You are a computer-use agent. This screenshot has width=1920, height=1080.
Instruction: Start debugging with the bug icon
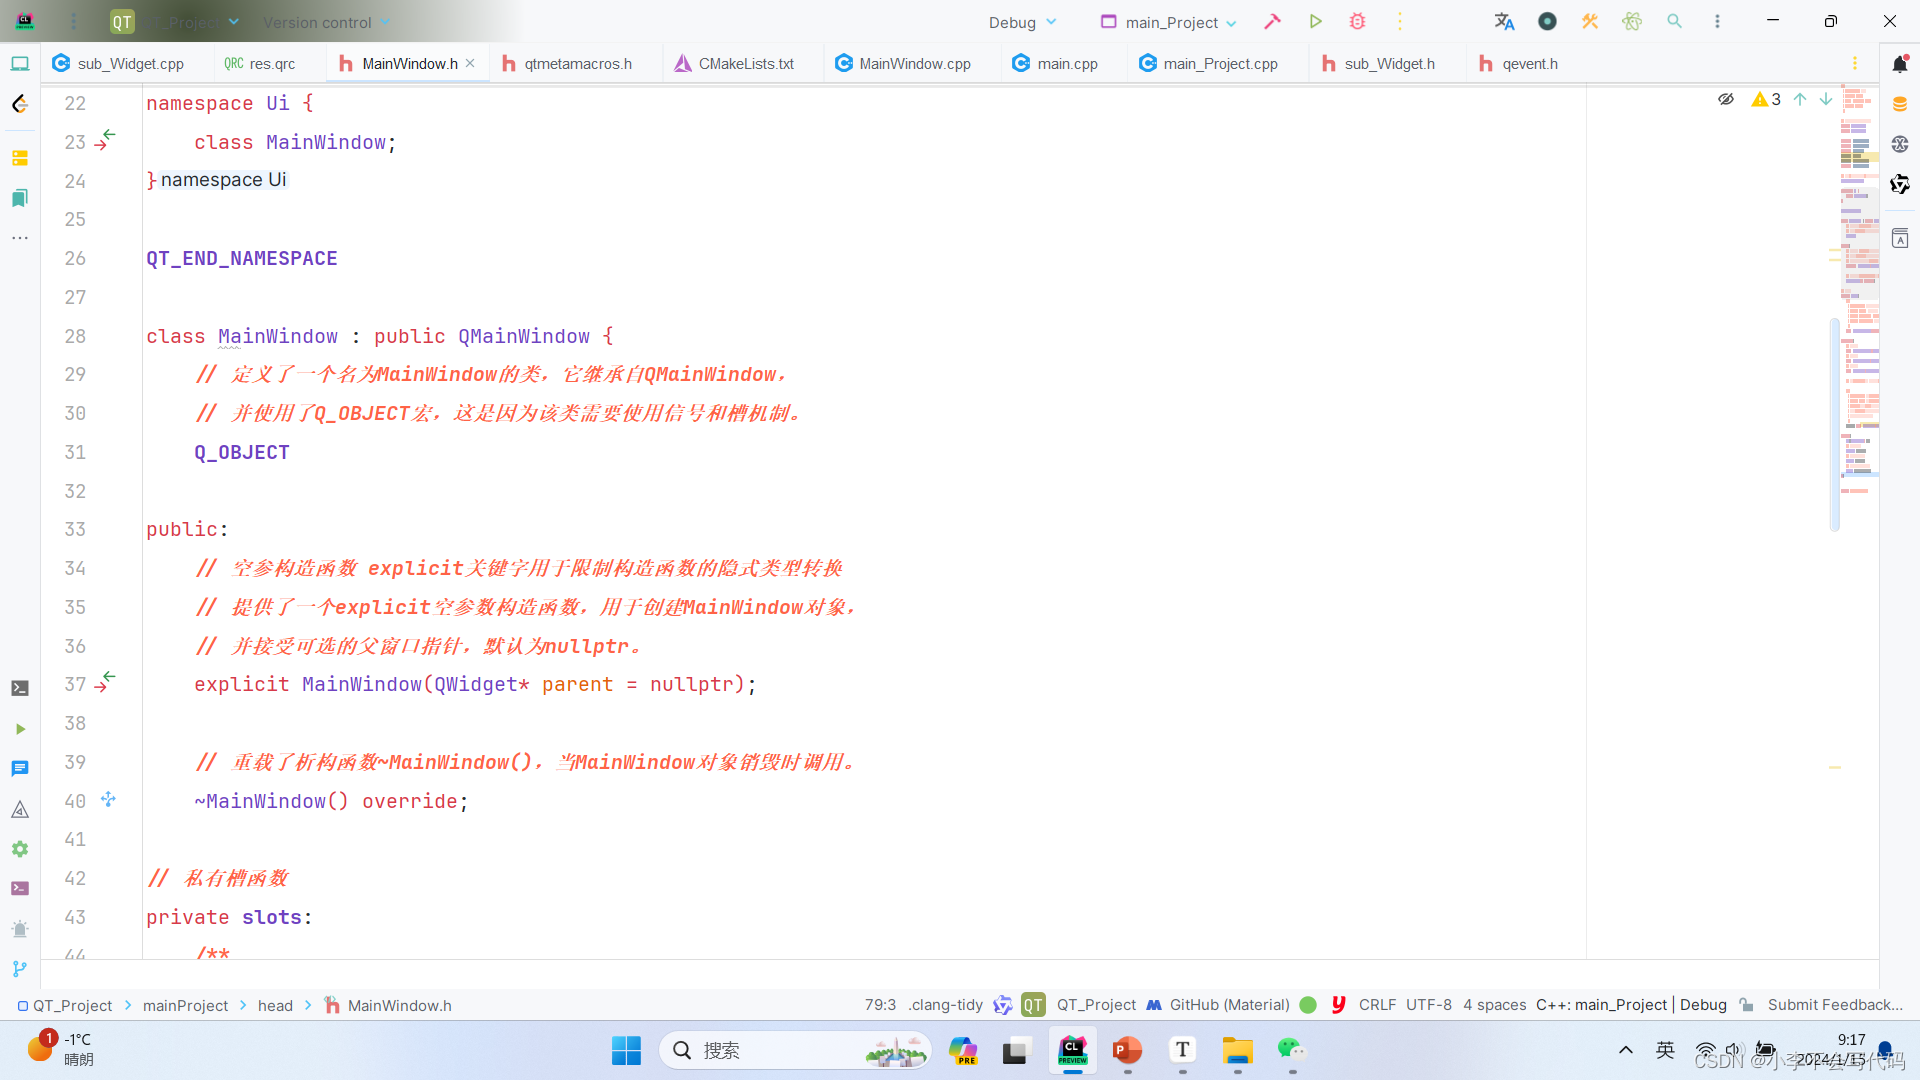pos(1357,21)
